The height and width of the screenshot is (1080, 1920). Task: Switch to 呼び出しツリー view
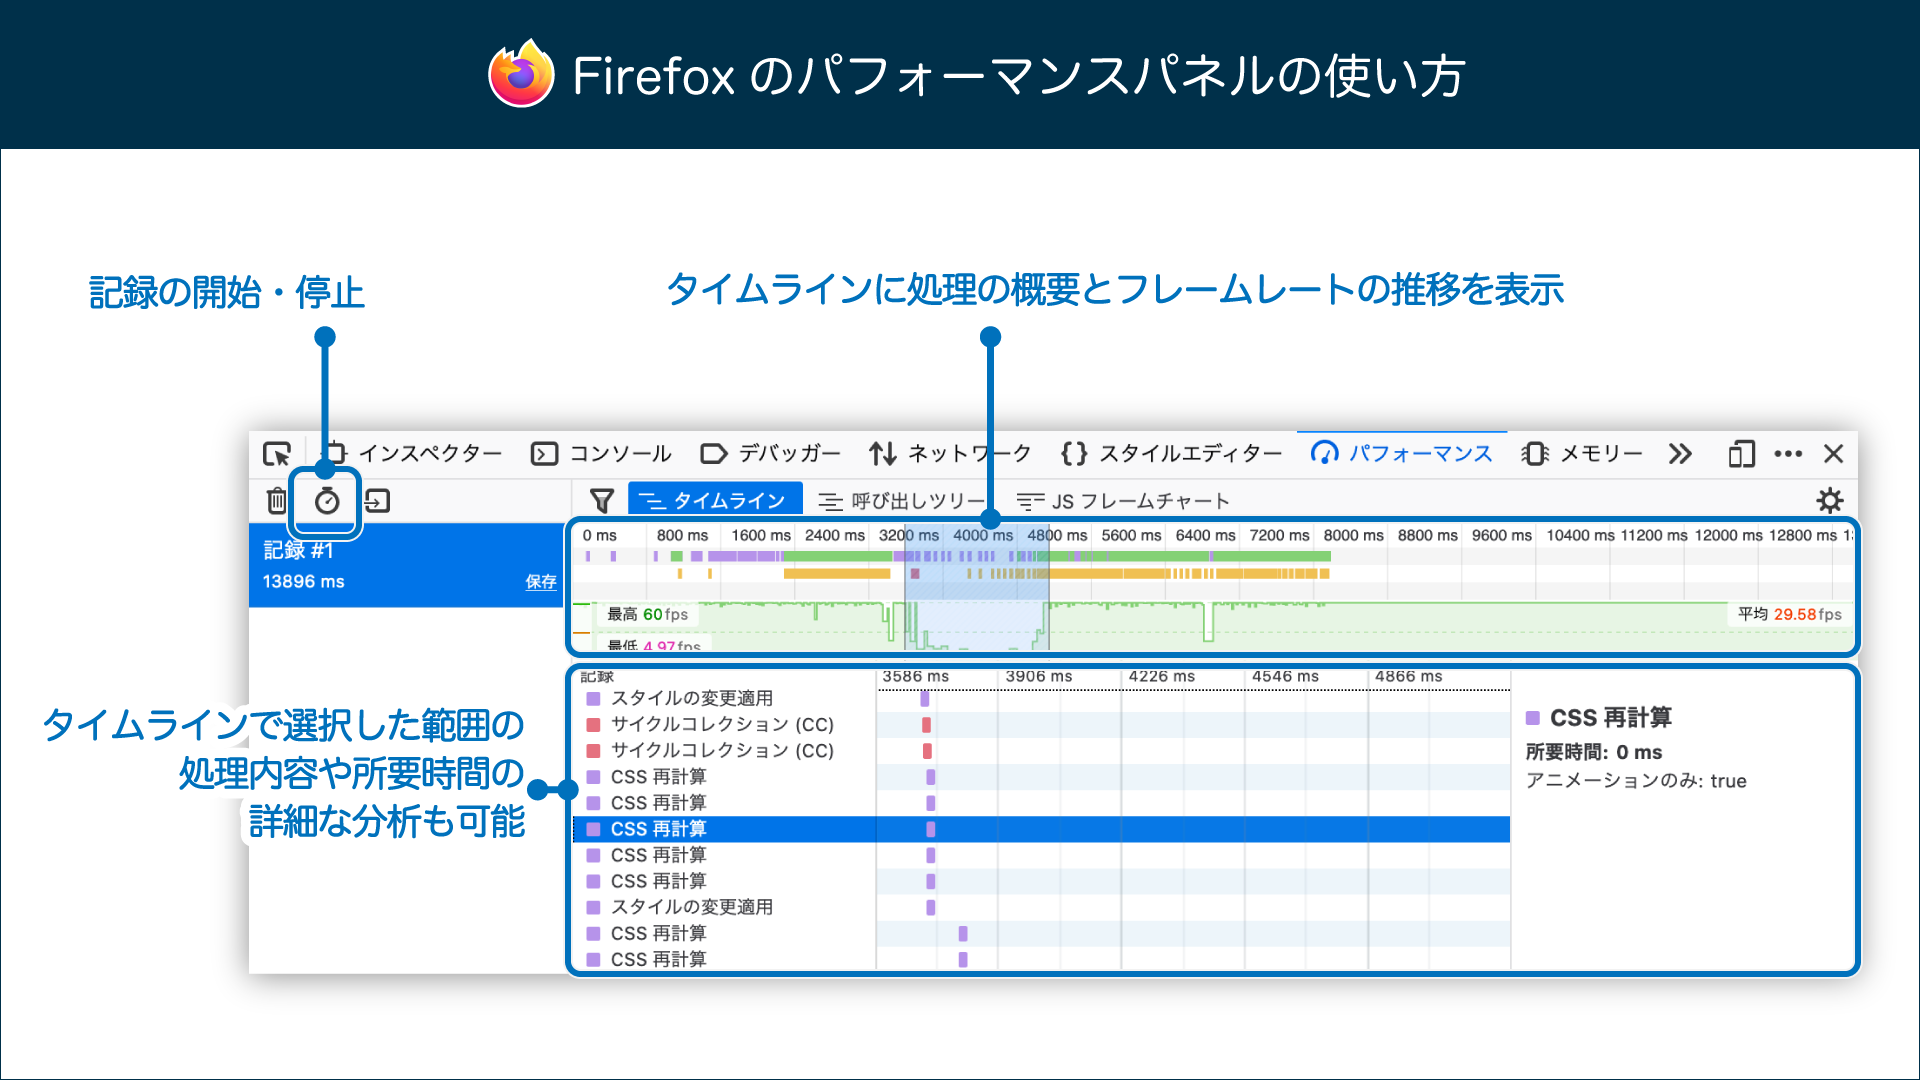[x=902, y=500]
